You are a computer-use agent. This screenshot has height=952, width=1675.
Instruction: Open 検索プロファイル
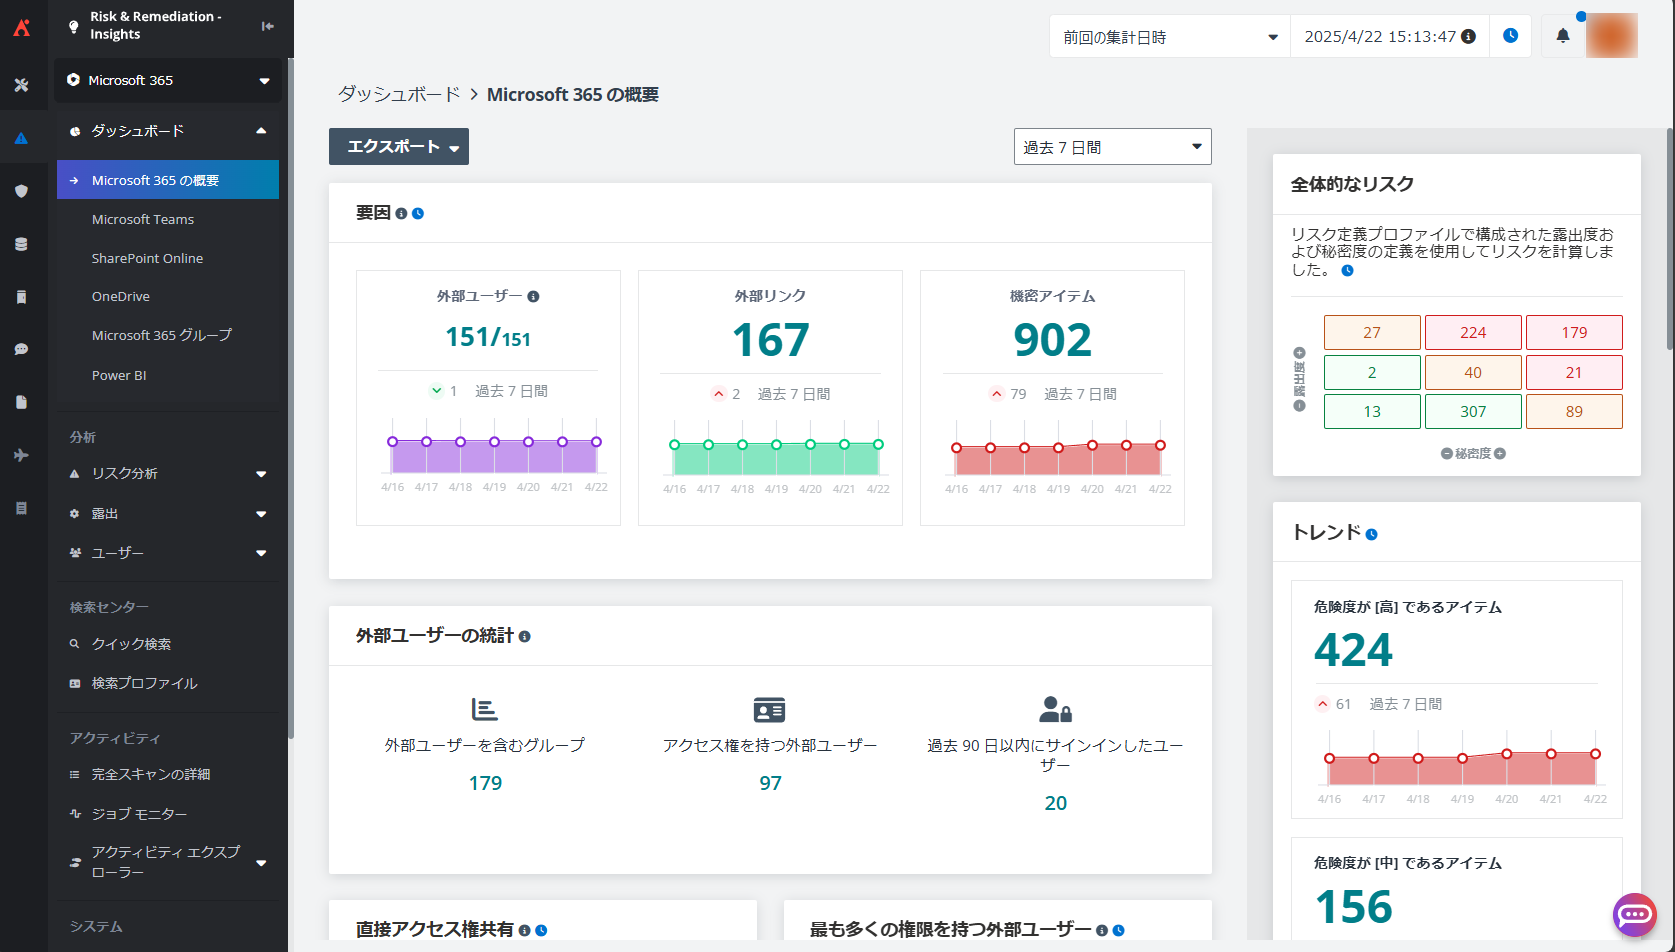pyautogui.click(x=145, y=683)
